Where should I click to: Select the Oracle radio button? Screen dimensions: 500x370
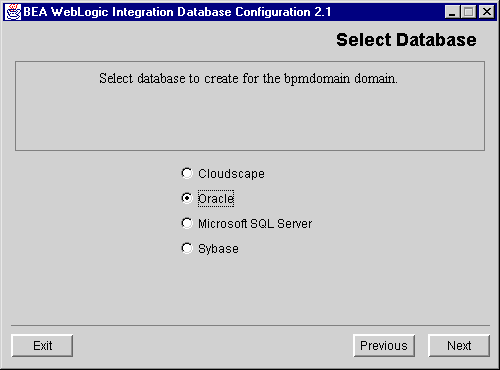(187, 198)
